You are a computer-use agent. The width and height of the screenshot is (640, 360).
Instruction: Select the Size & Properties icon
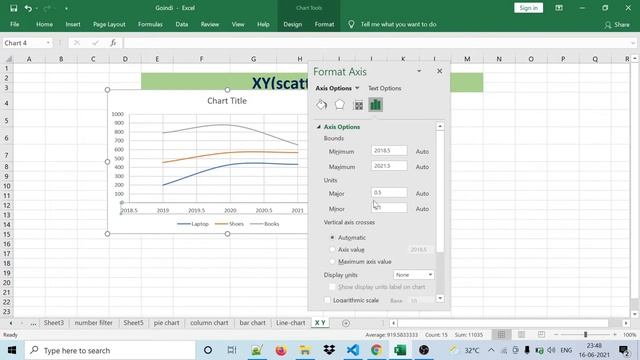[358, 105]
